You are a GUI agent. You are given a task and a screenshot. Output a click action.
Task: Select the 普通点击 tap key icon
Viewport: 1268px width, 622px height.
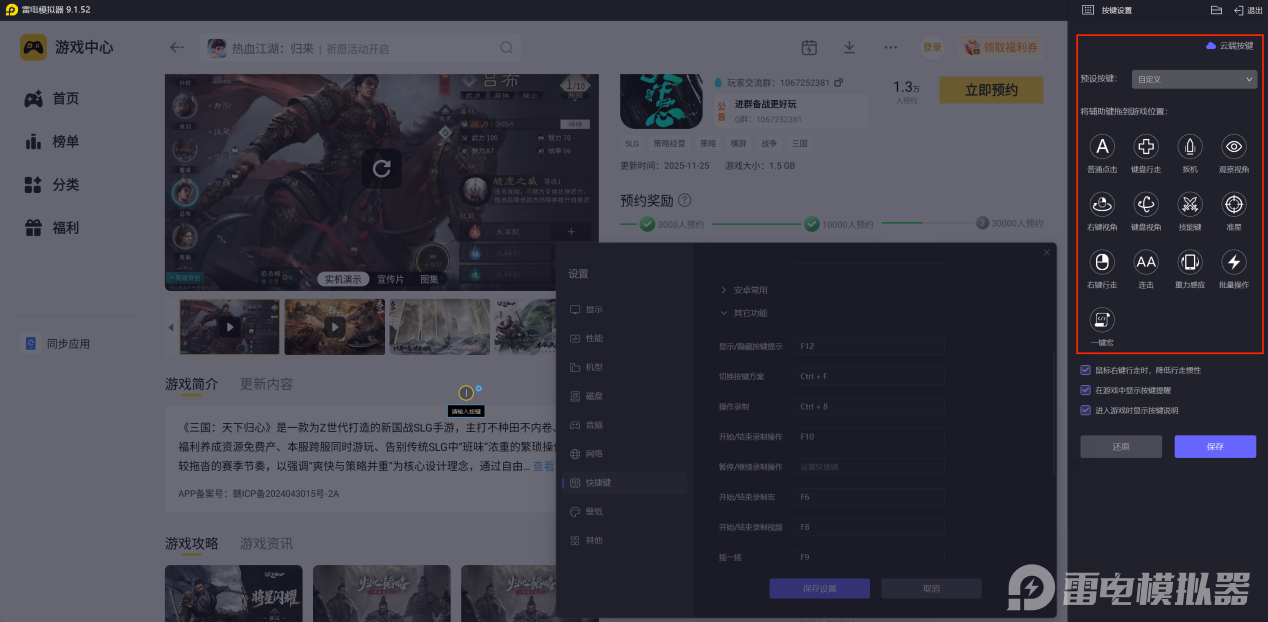pyautogui.click(x=1102, y=147)
